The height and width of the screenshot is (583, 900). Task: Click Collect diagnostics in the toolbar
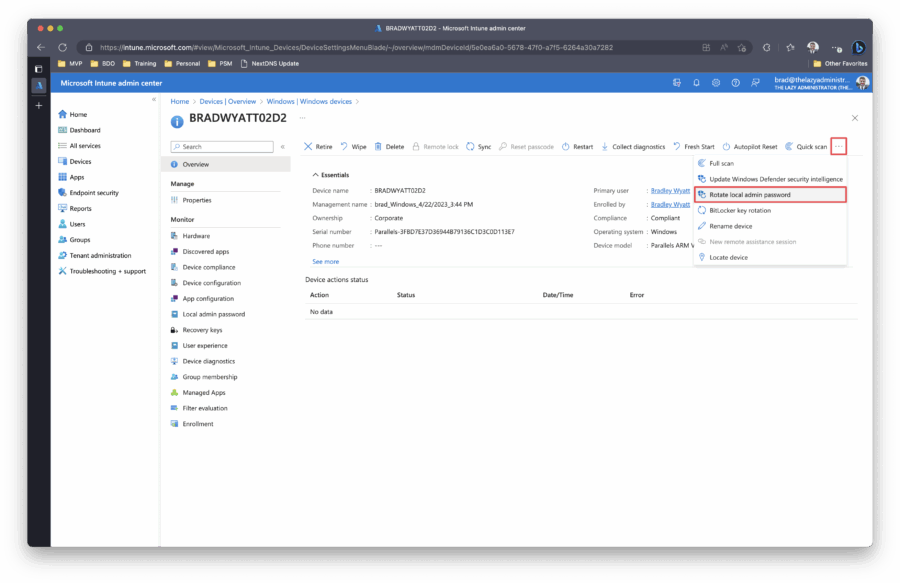pyautogui.click(x=633, y=147)
